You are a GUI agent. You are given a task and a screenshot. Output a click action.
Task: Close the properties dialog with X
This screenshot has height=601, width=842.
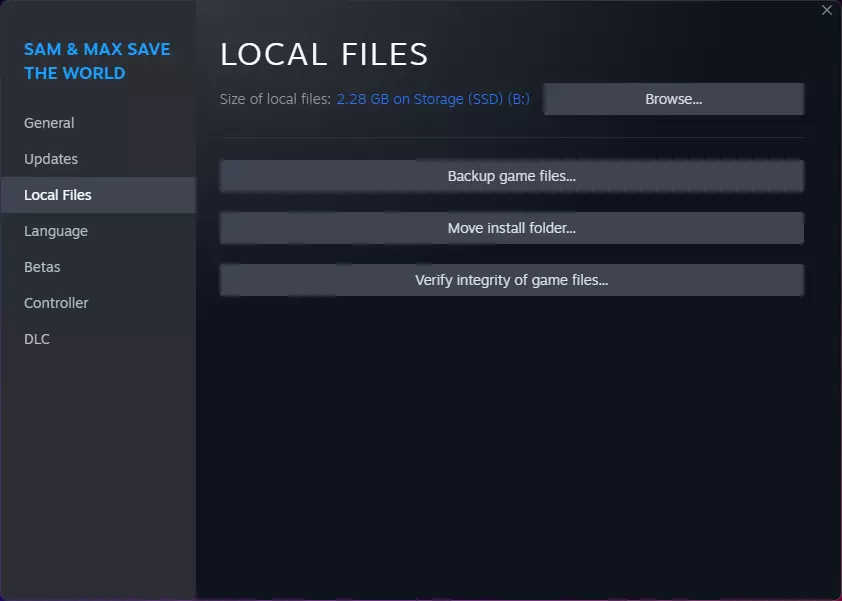point(826,10)
